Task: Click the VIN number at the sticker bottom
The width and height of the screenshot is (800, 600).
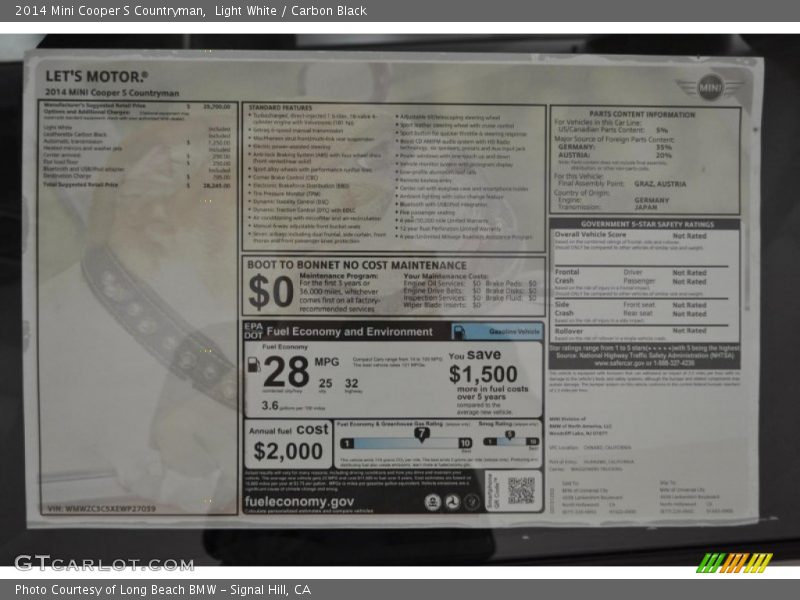Action: (101, 508)
